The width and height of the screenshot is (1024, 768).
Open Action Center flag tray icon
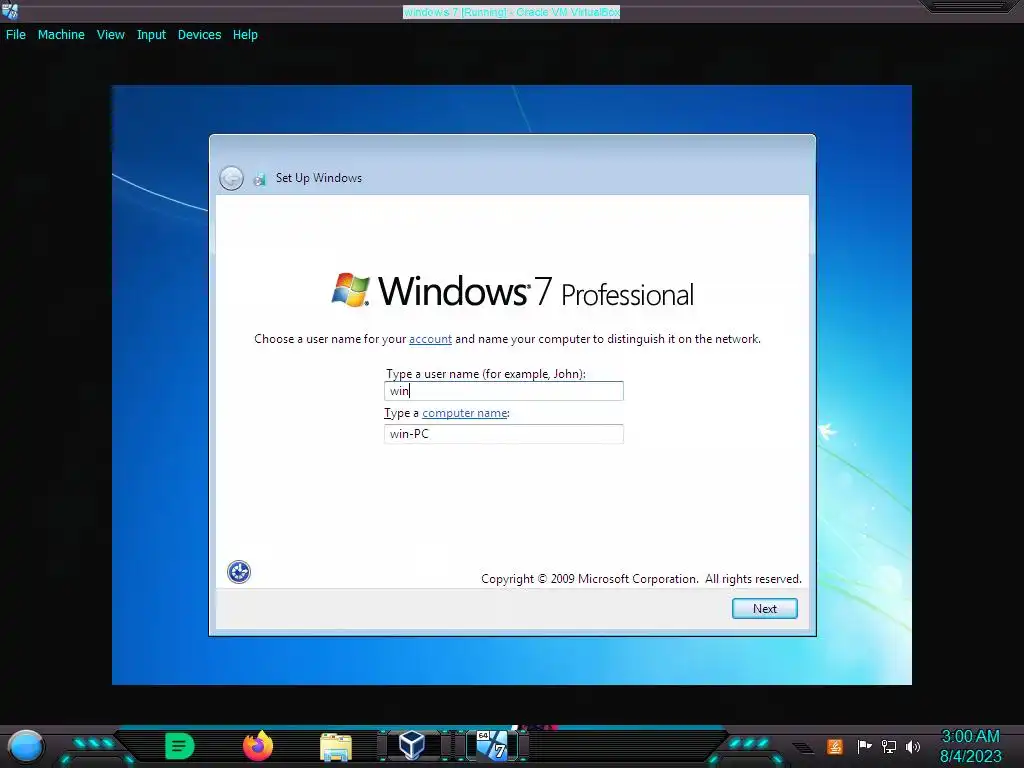864,746
